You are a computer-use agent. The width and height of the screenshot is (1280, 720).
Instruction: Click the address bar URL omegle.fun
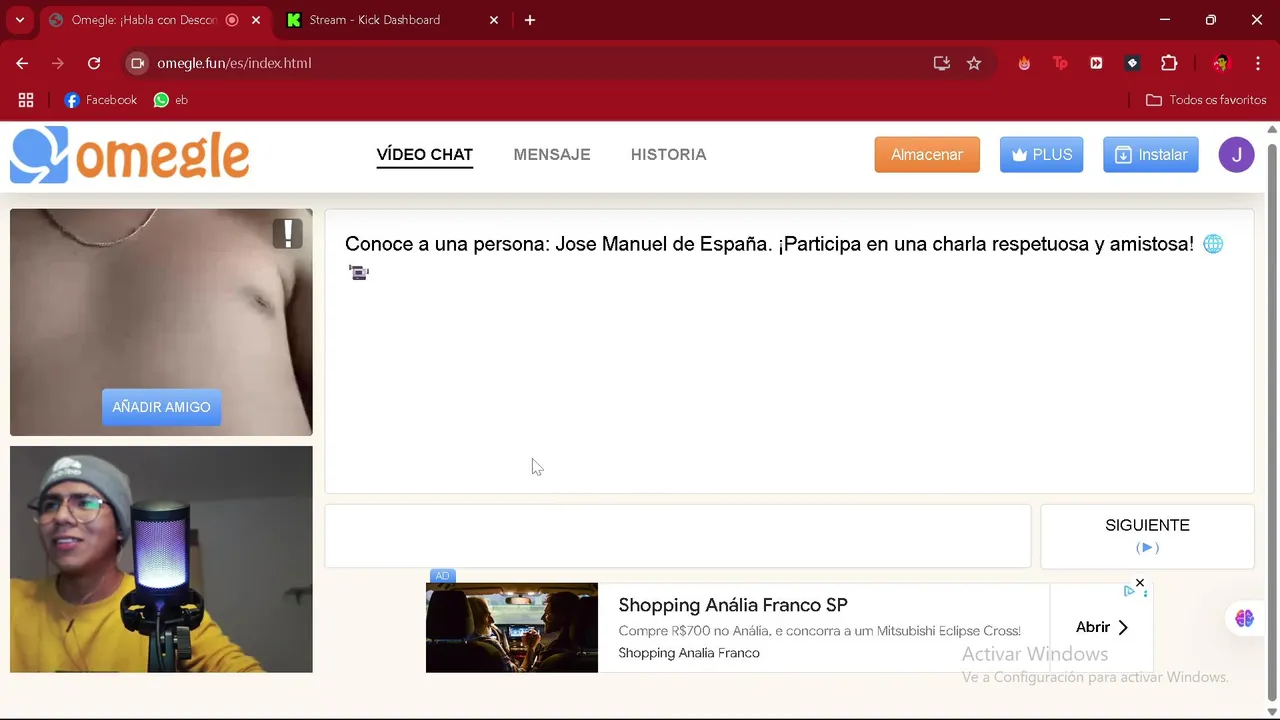[234, 63]
